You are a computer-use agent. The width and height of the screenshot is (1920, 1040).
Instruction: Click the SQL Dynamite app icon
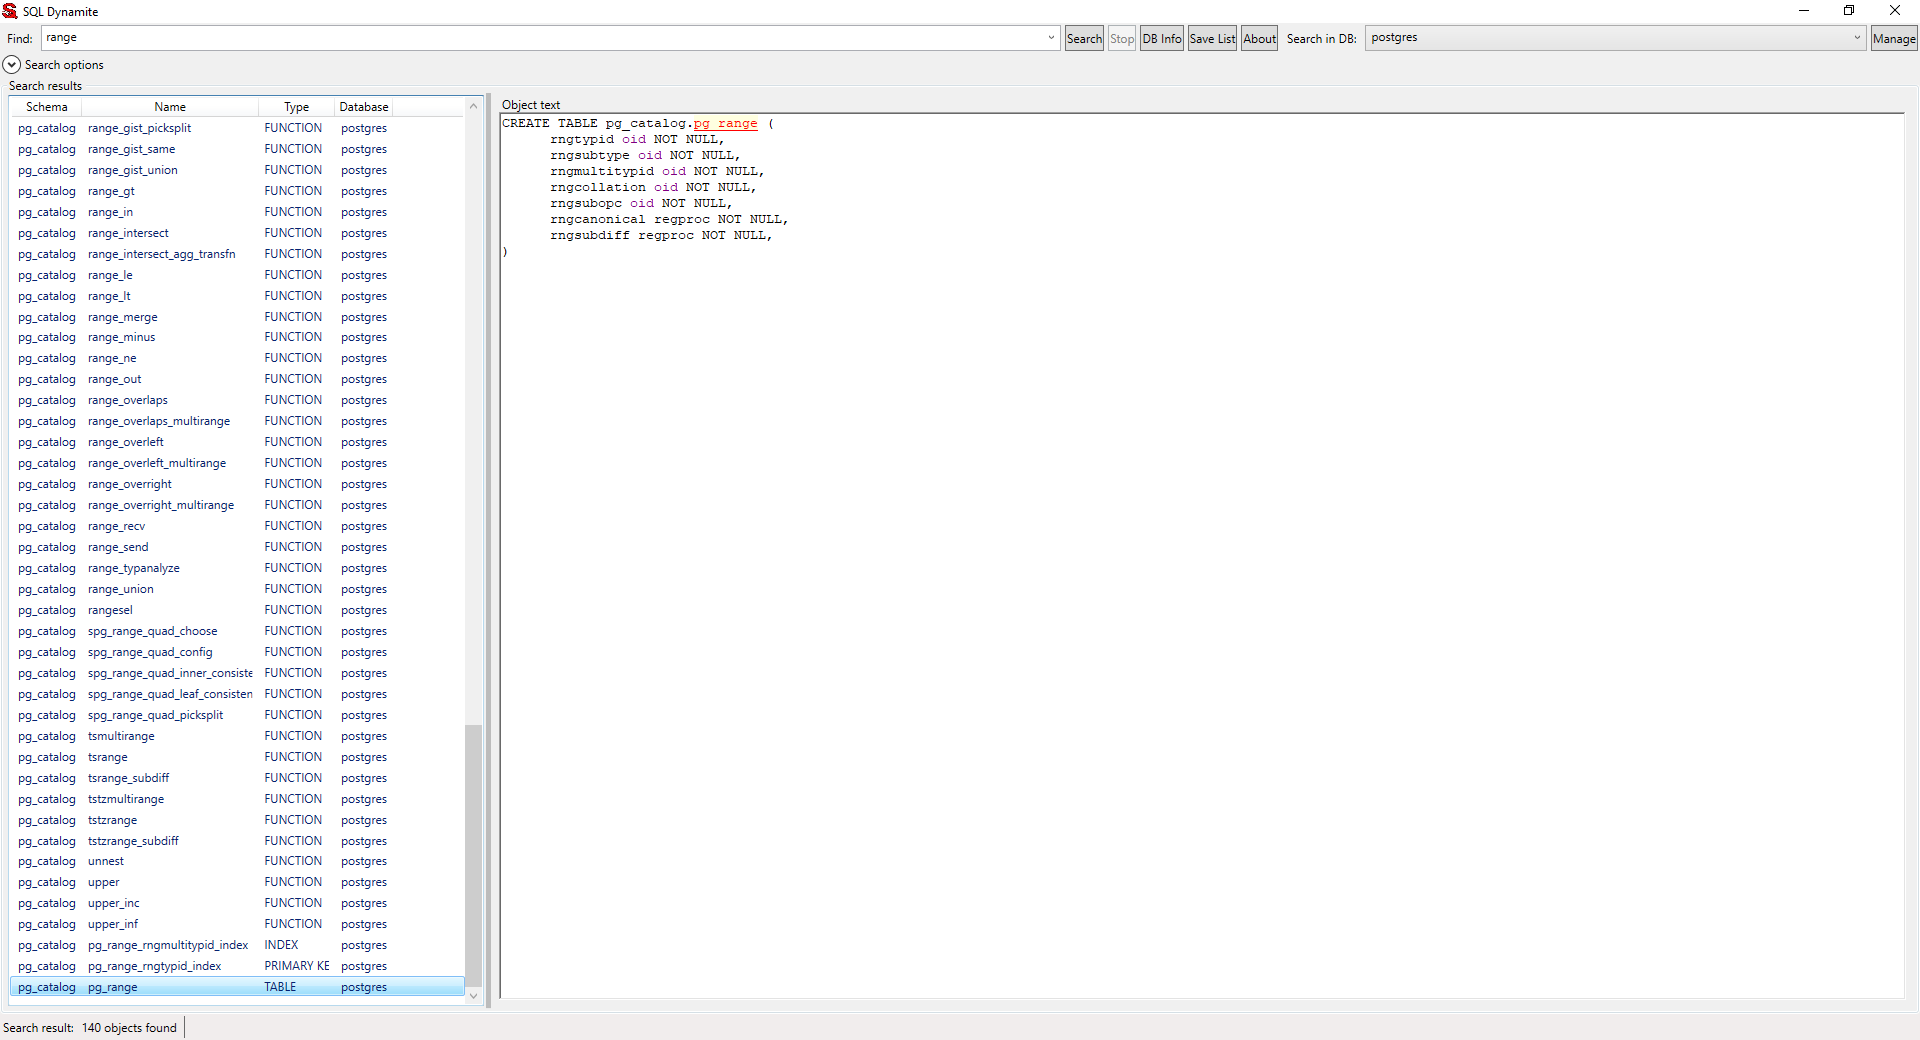10,11
